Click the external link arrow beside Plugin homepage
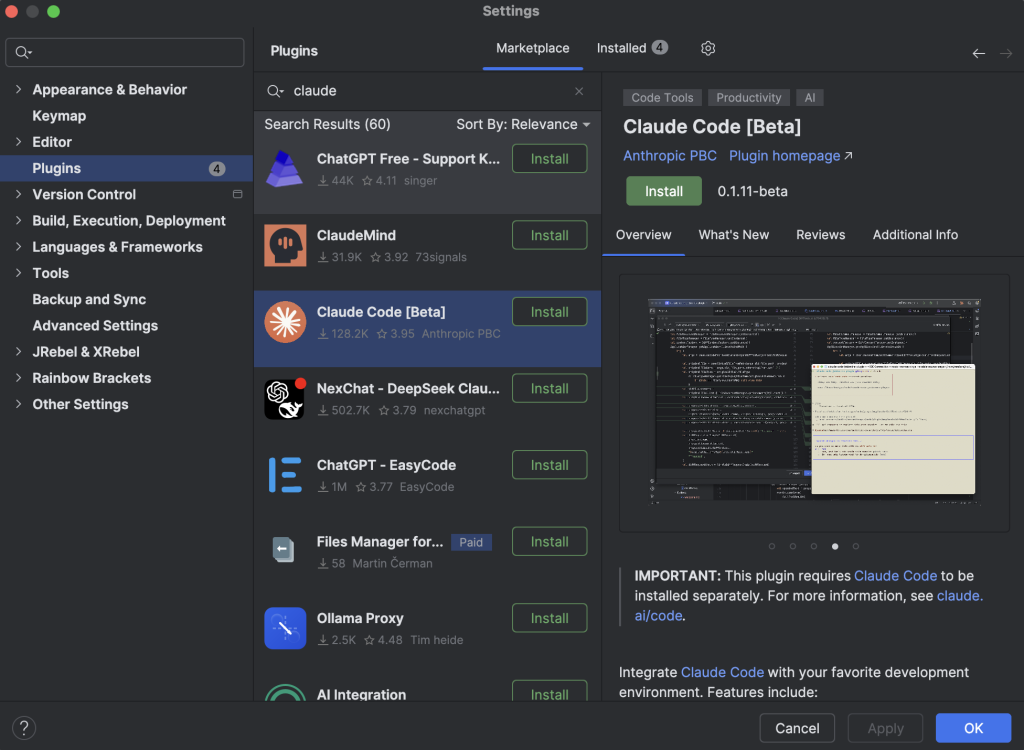Image resolution: width=1024 pixels, height=750 pixels. [x=848, y=155]
